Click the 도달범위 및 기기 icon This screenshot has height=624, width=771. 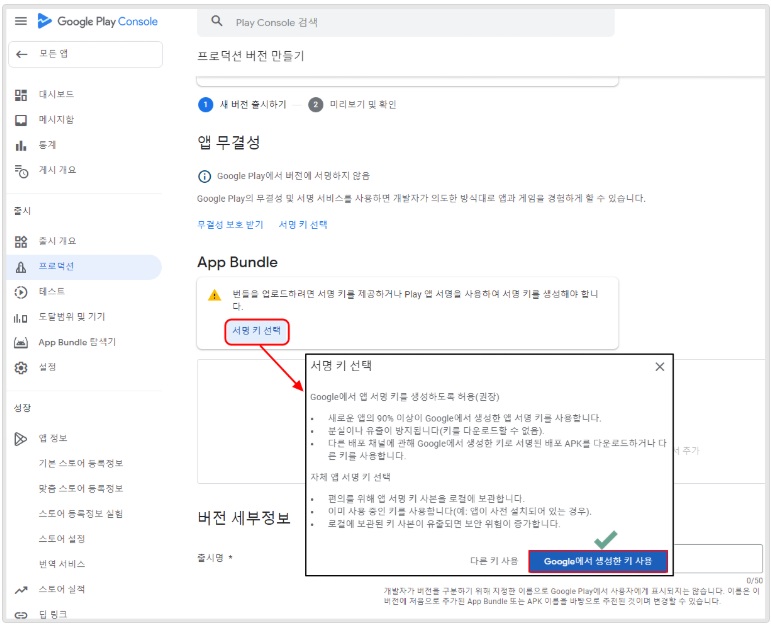tap(21, 318)
